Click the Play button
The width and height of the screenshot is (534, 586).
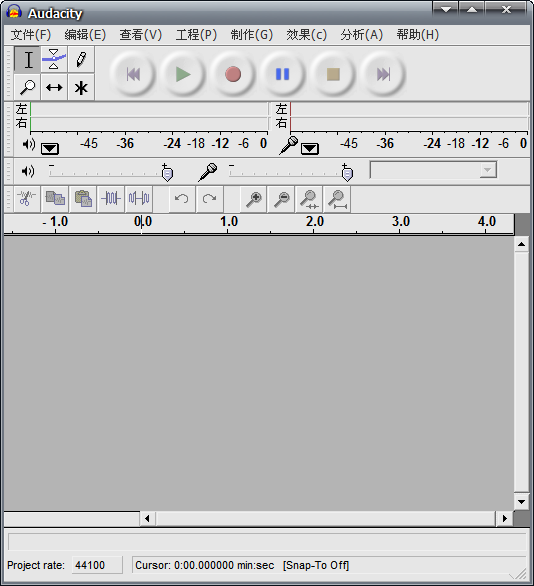click(183, 74)
